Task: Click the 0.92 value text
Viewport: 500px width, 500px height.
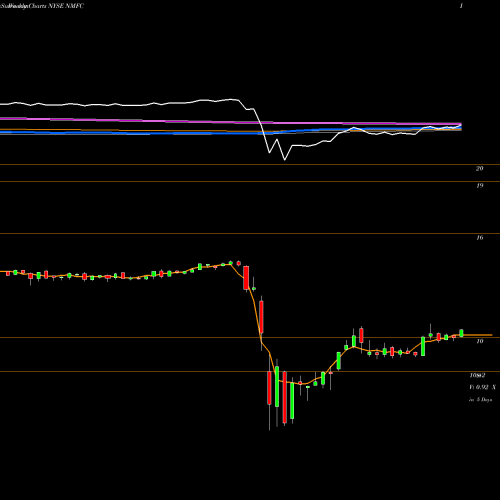Action: point(482,387)
